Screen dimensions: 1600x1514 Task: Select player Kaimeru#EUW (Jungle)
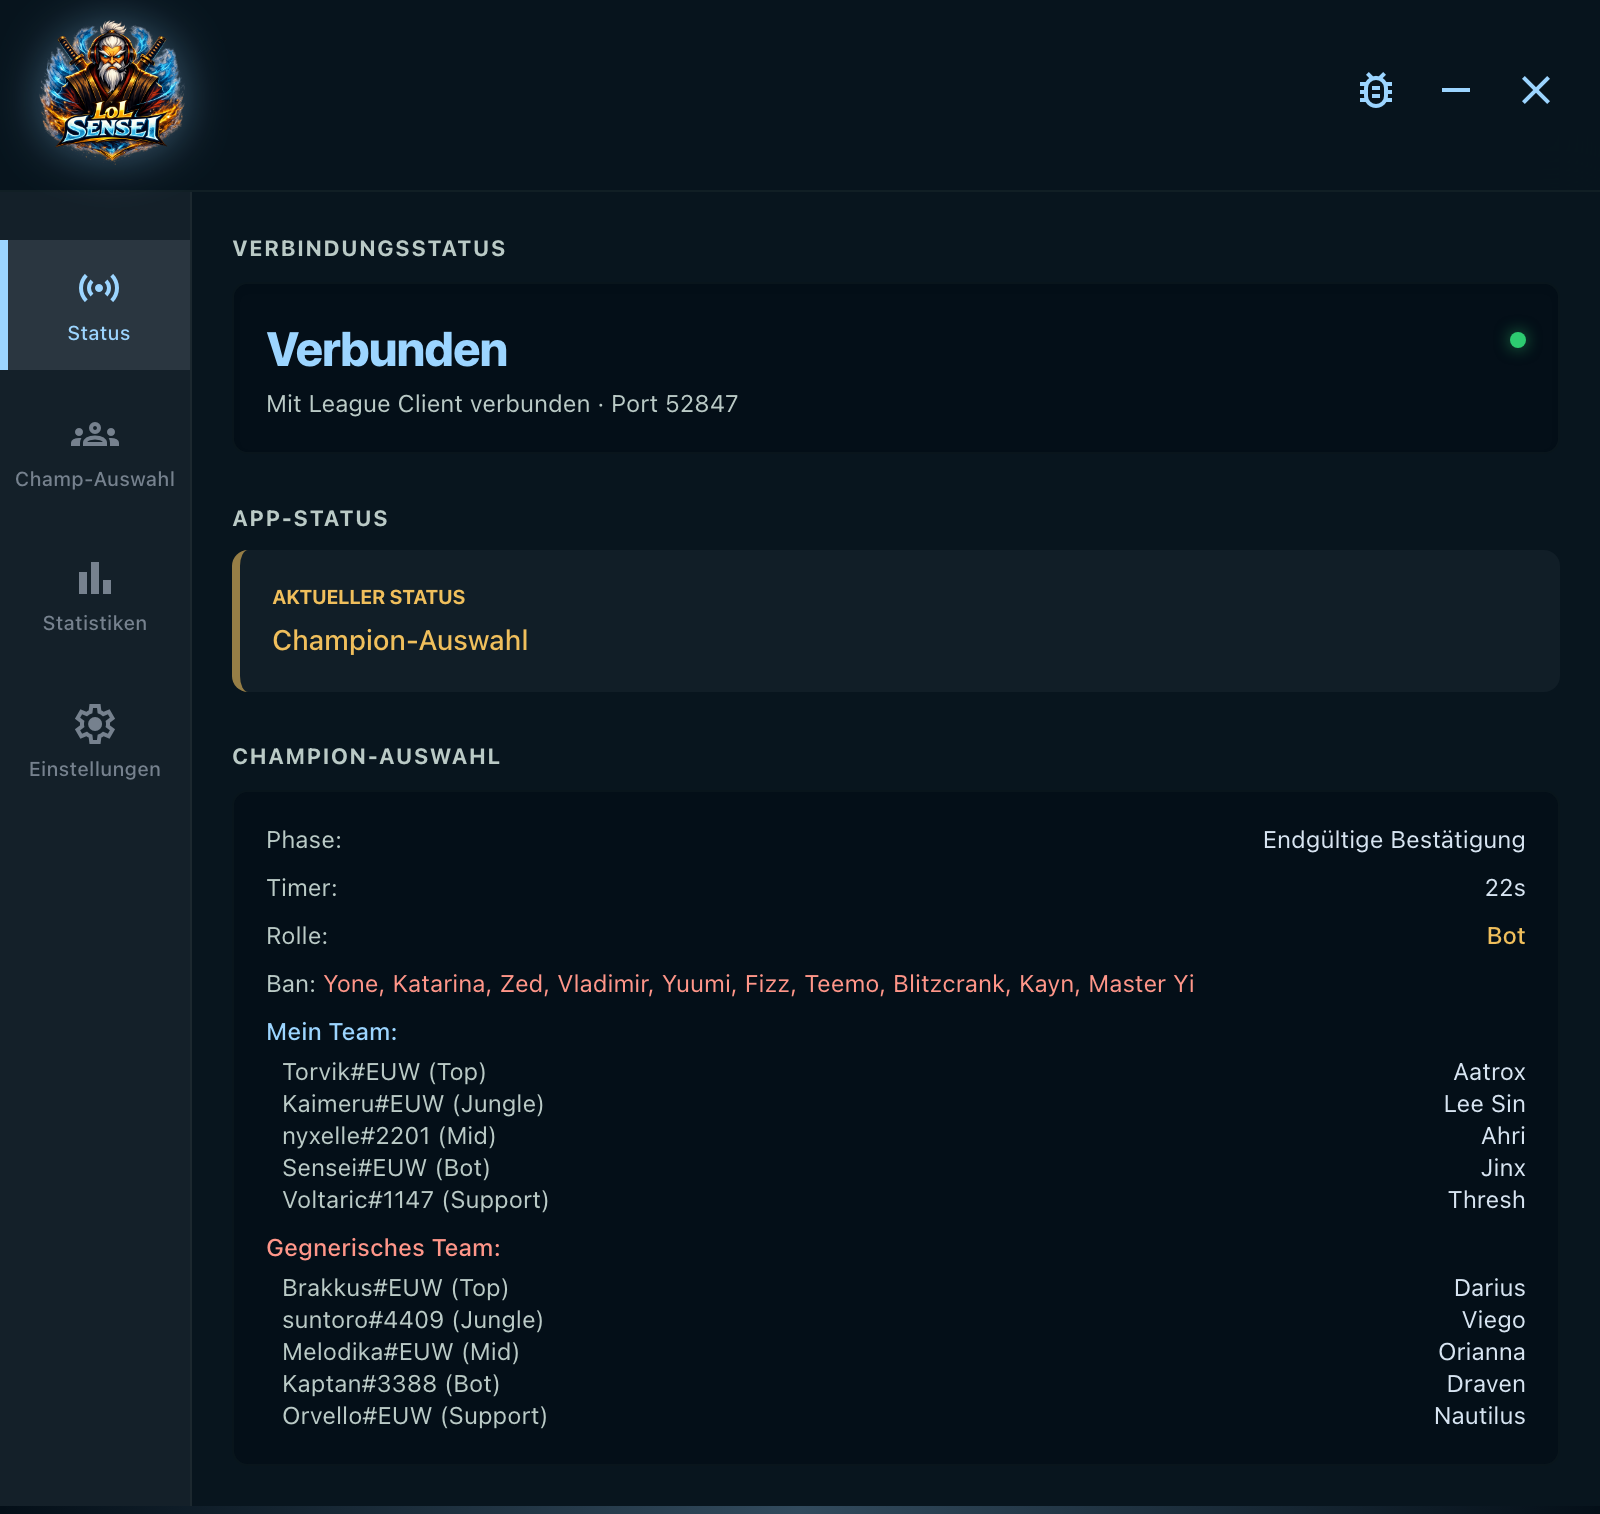(x=413, y=1104)
